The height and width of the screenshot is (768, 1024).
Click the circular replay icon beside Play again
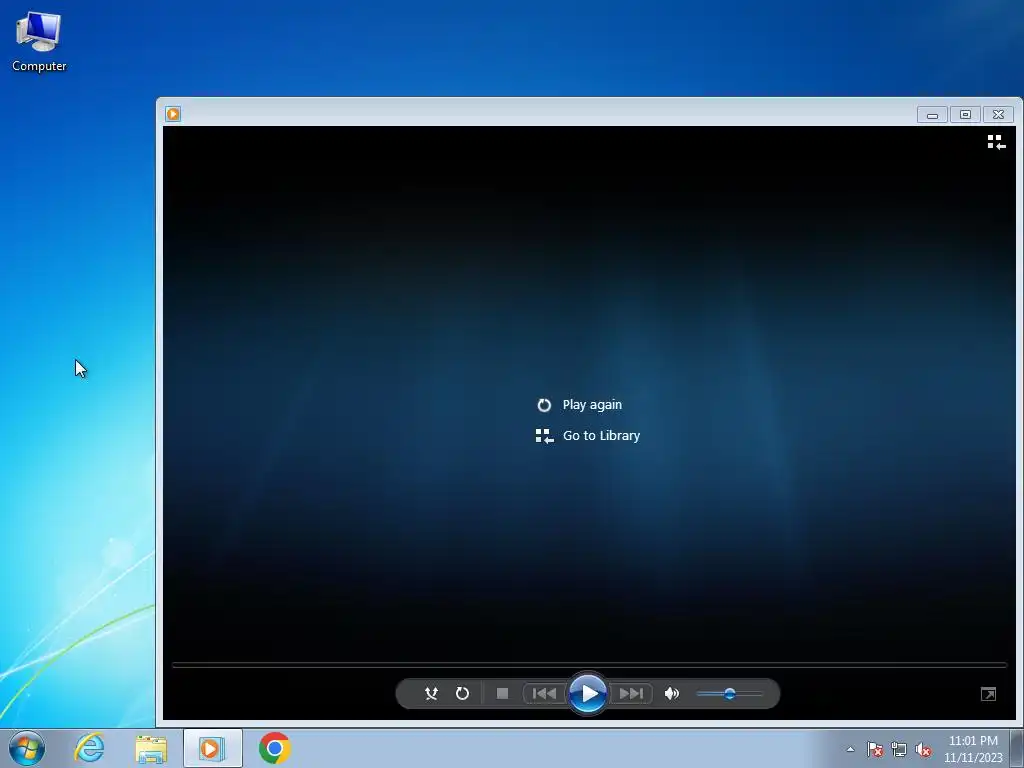coord(544,406)
